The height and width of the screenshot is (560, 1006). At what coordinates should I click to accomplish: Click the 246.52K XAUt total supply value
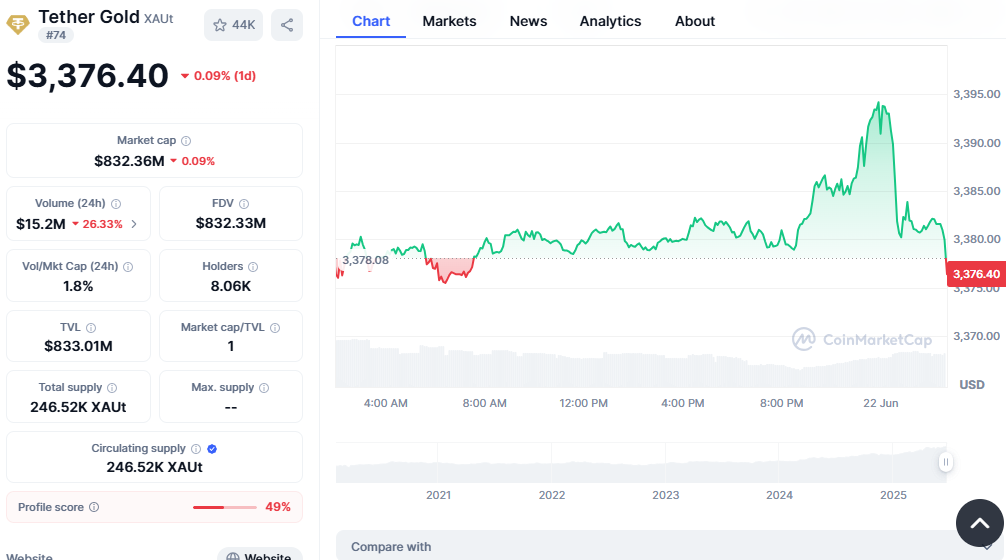pyautogui.click(x=78, y=407)
